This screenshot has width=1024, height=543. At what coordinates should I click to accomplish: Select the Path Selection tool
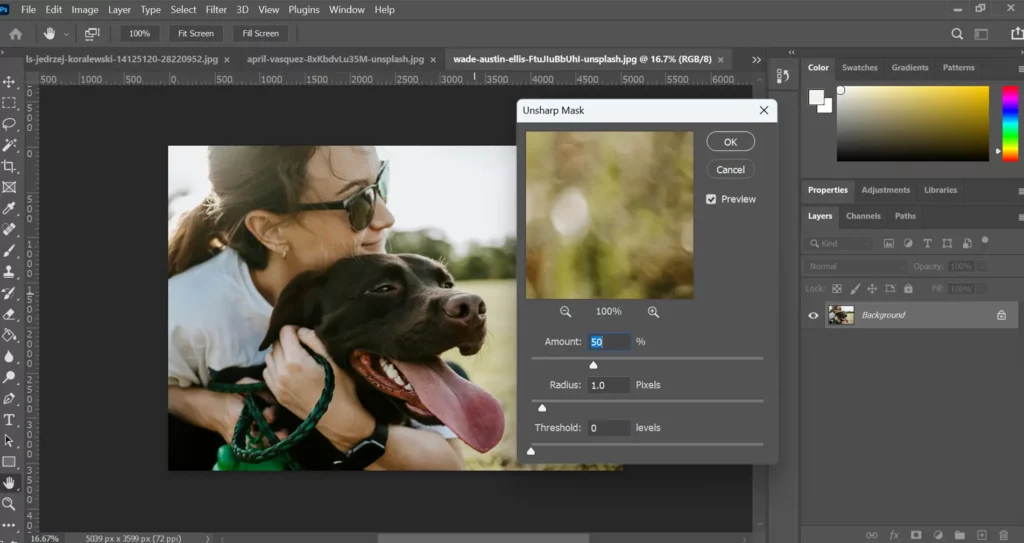pyautogui.click(x=9, y=440)
